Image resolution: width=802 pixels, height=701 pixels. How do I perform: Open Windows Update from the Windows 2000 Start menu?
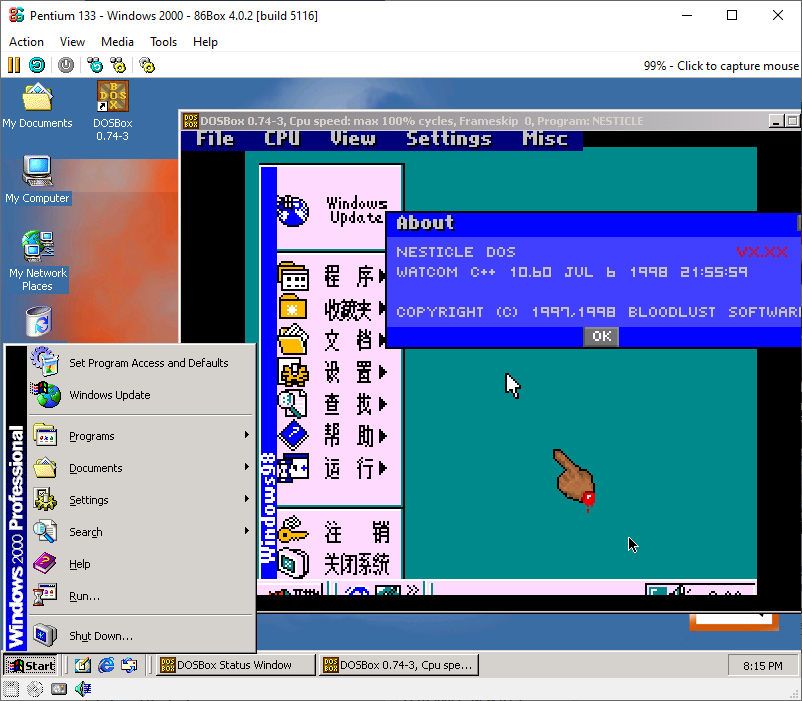[142, 395]
